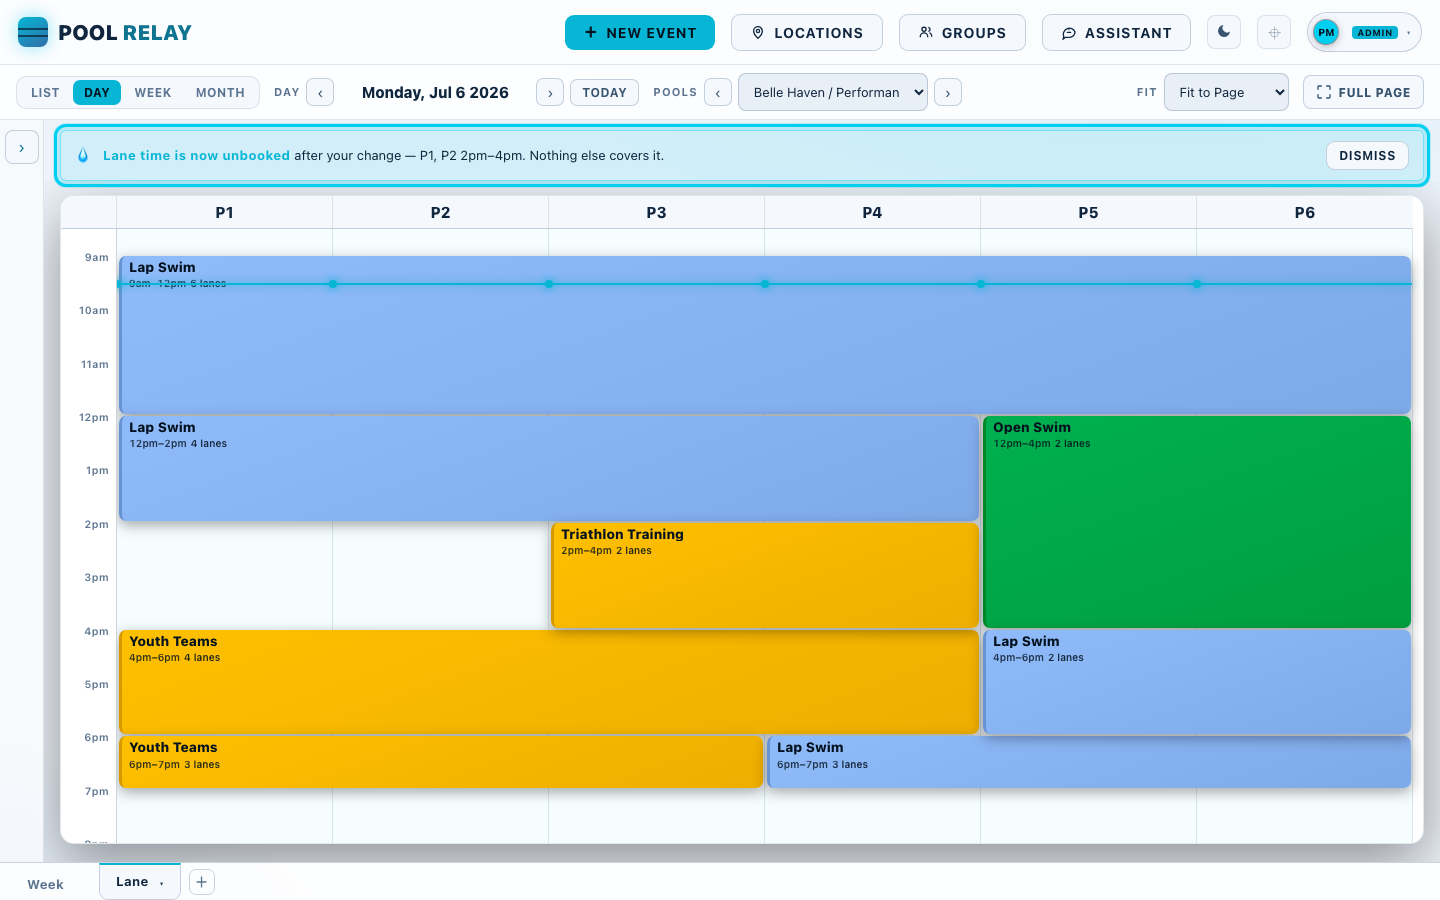Screen dimensions: 1440x900
Task: Open the Belle Haven pool dropdown
Action: click(x=833, y=92)
